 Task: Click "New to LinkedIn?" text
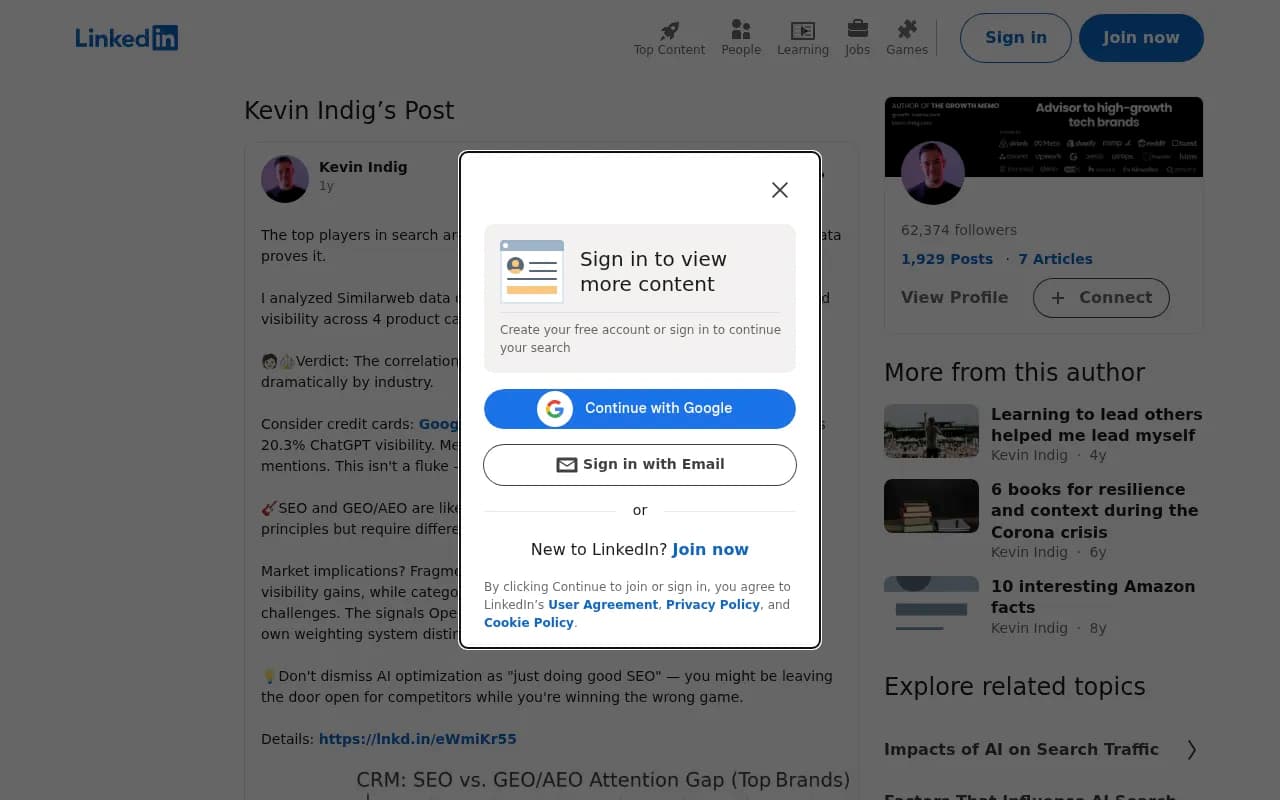[599, 549]
